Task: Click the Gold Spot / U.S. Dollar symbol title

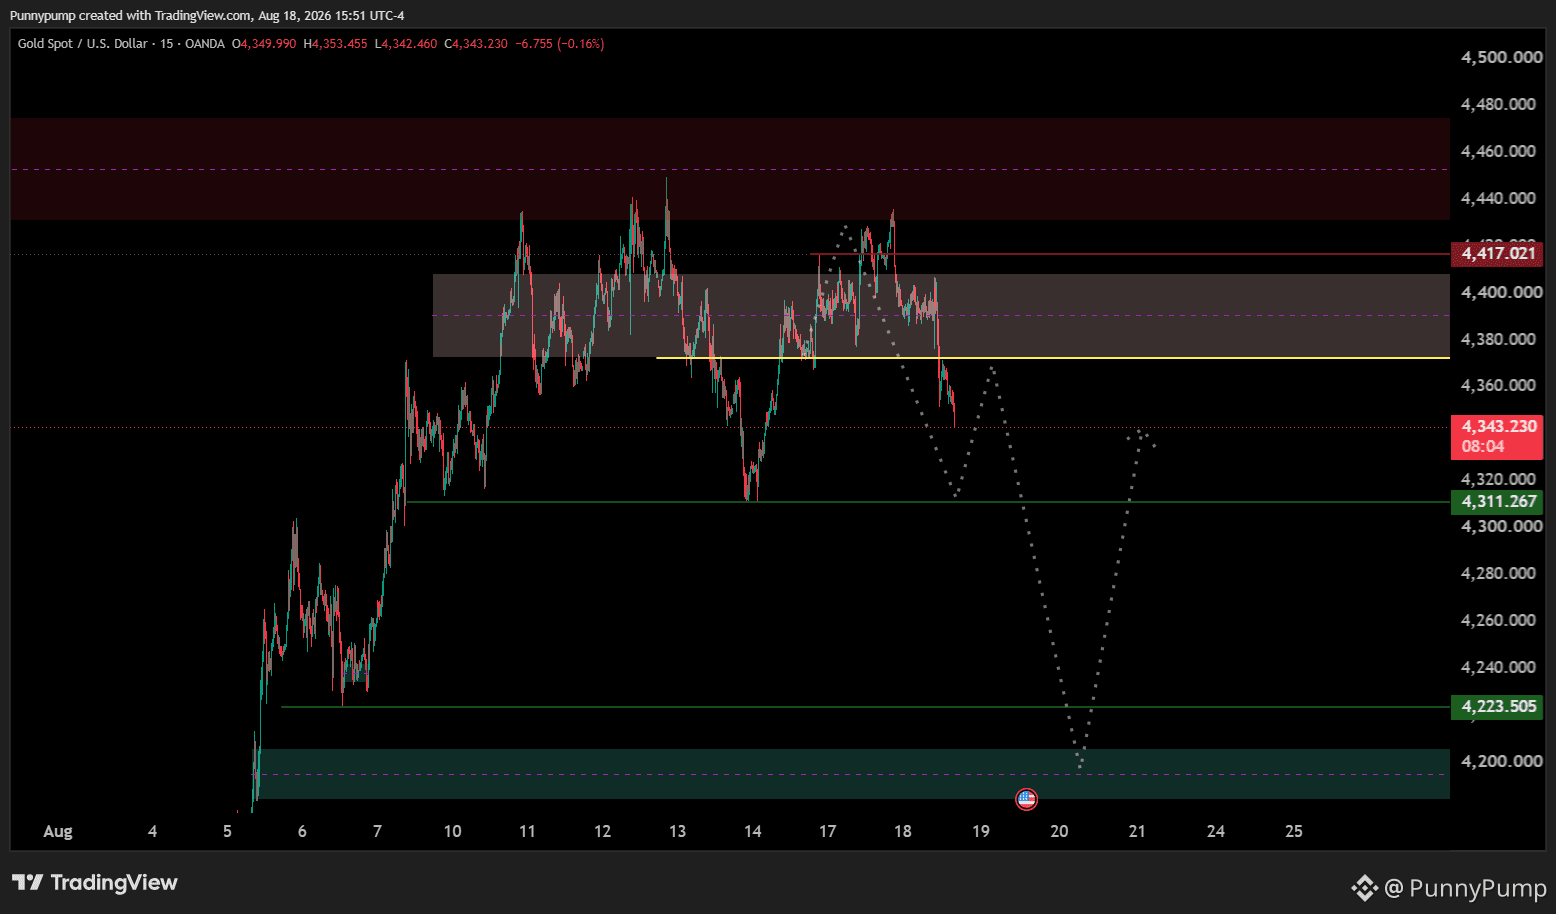Action: coord(82,44)
